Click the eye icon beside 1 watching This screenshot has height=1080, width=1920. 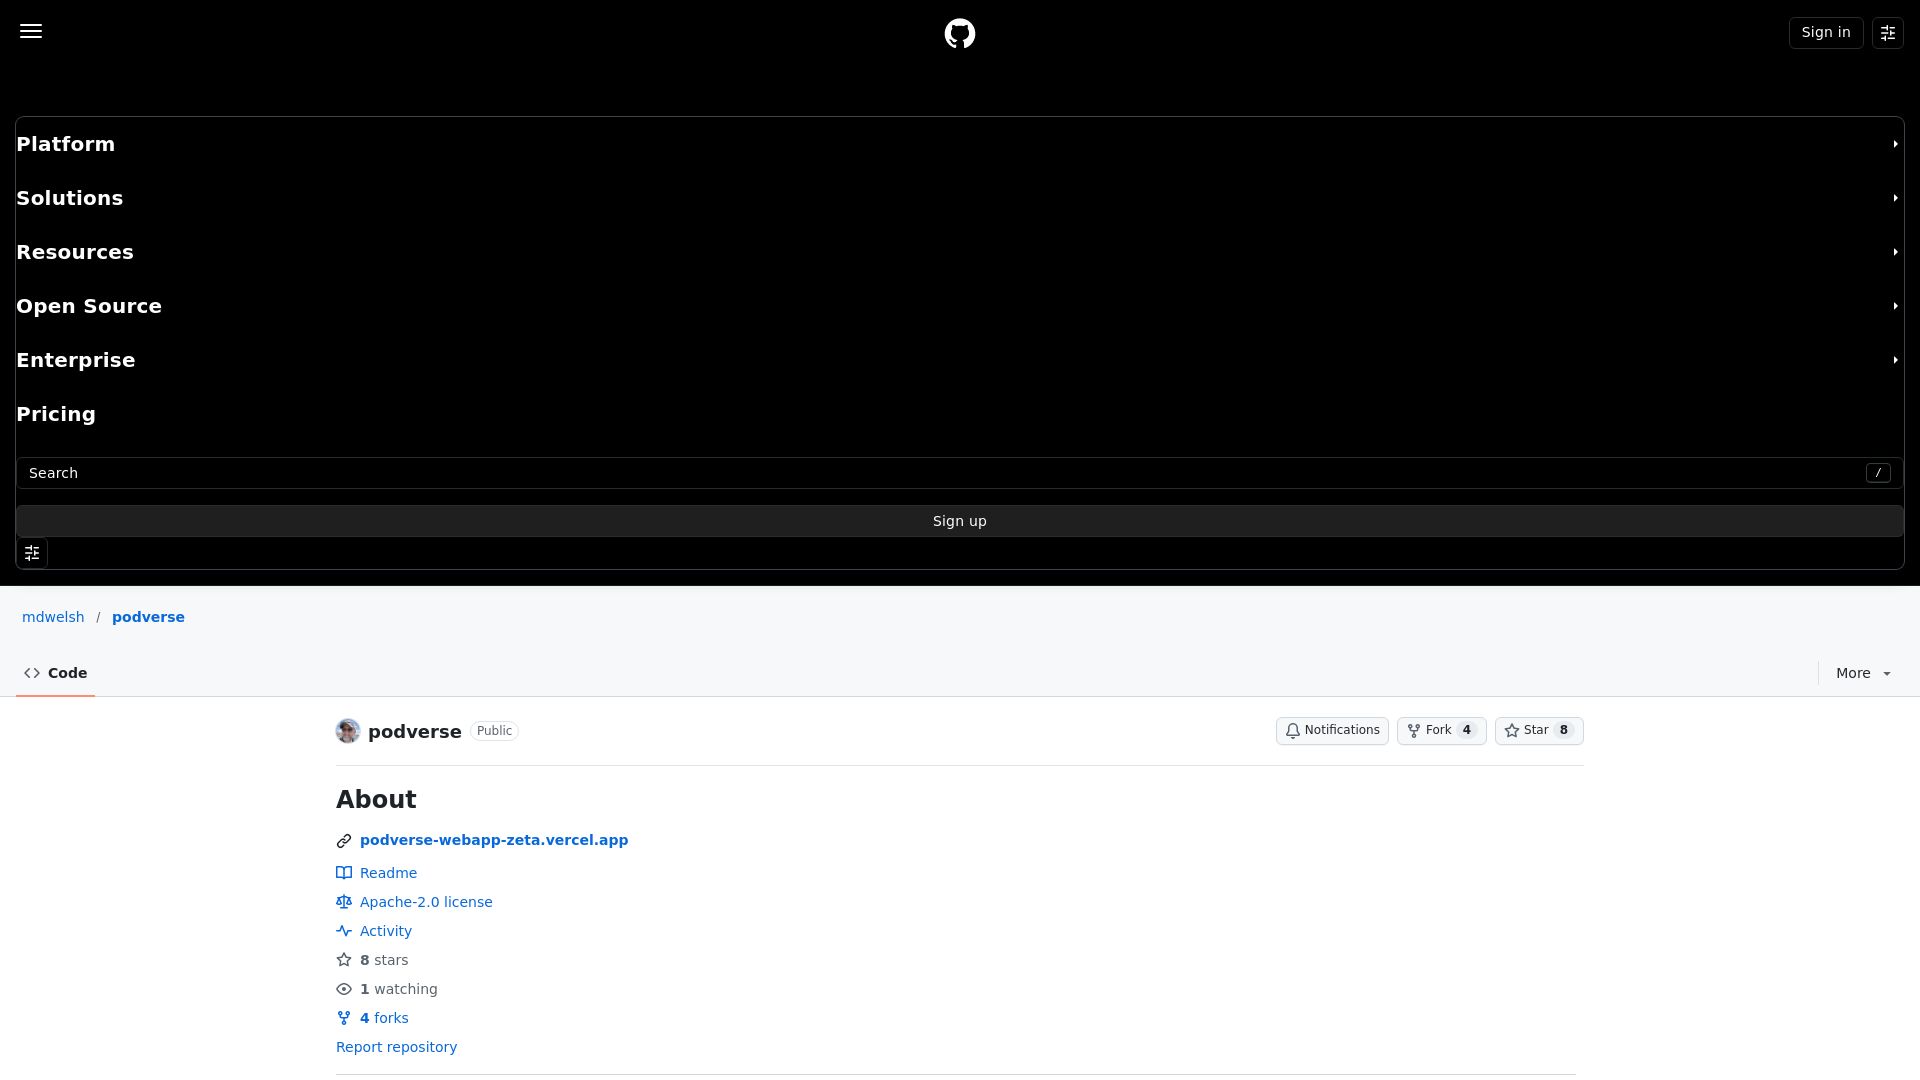point(344,989)
